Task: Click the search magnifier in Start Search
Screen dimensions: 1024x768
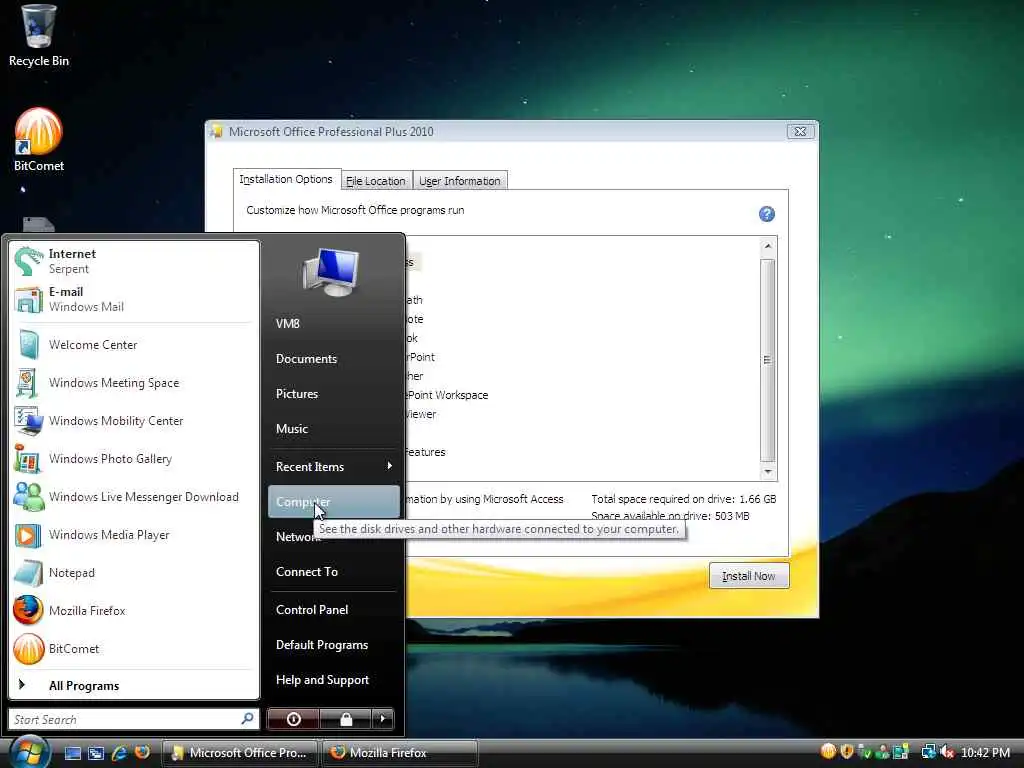Action: point(248,719)
